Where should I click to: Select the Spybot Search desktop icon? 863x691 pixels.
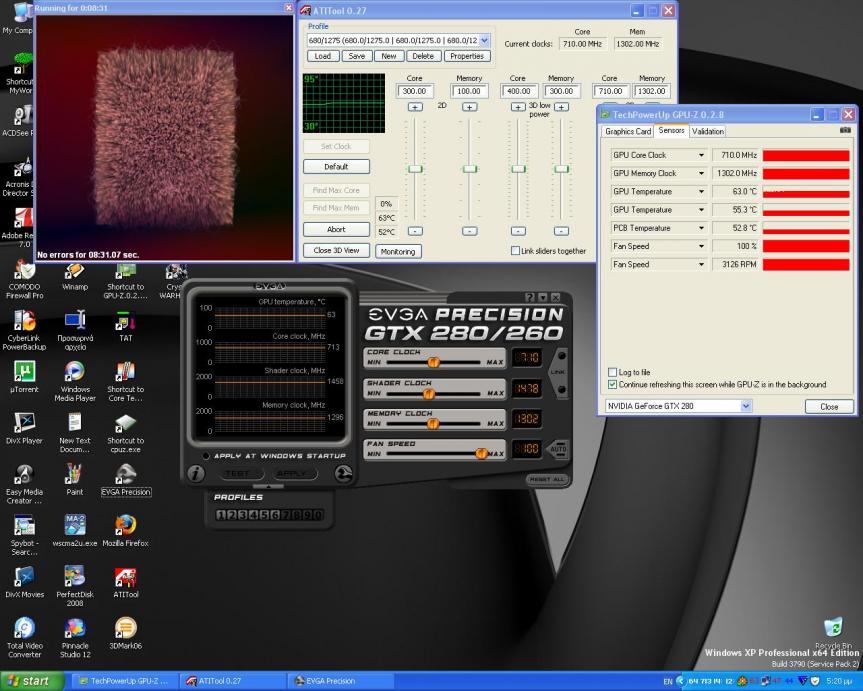coord(24,535)
